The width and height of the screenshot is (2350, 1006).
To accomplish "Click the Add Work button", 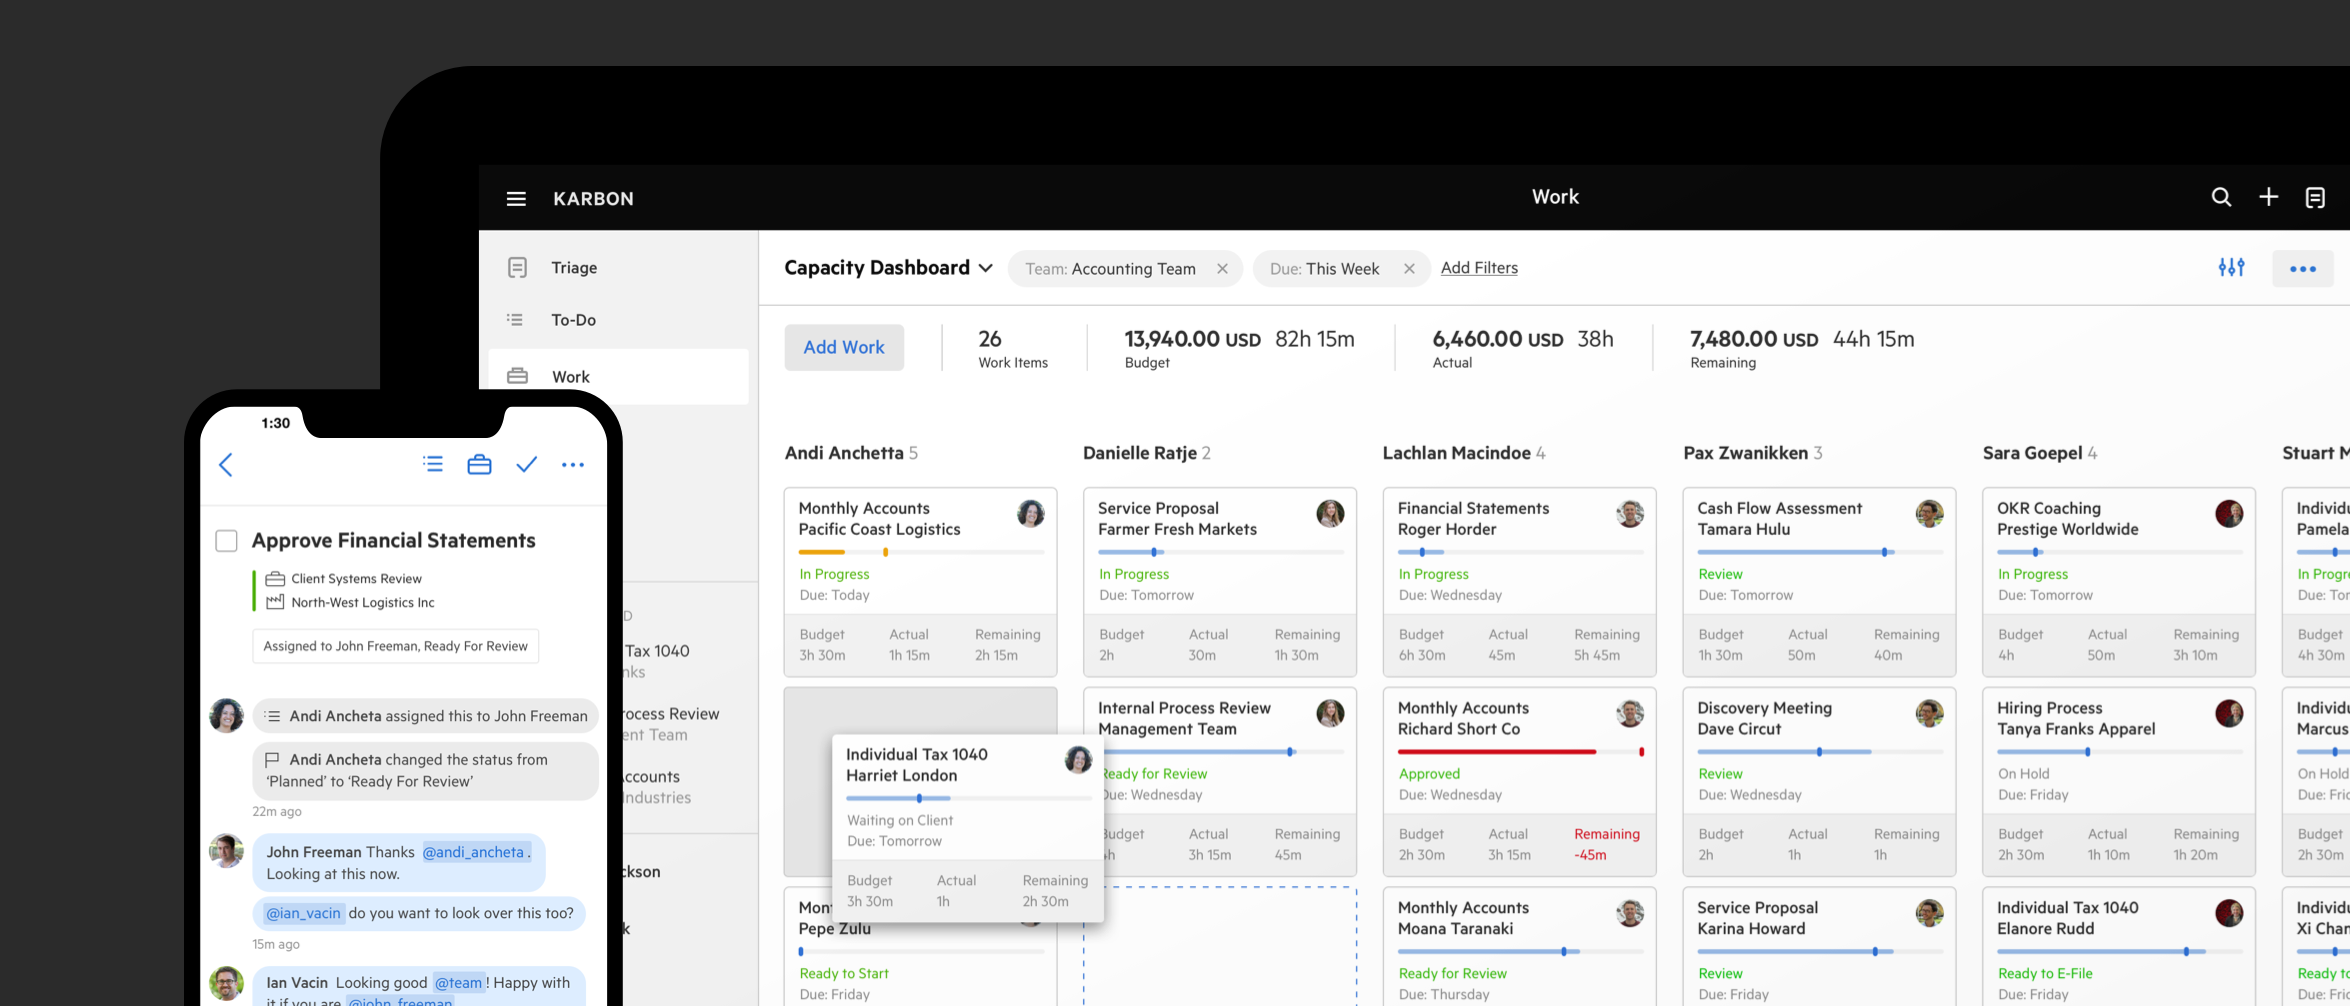I will [844, 347].
